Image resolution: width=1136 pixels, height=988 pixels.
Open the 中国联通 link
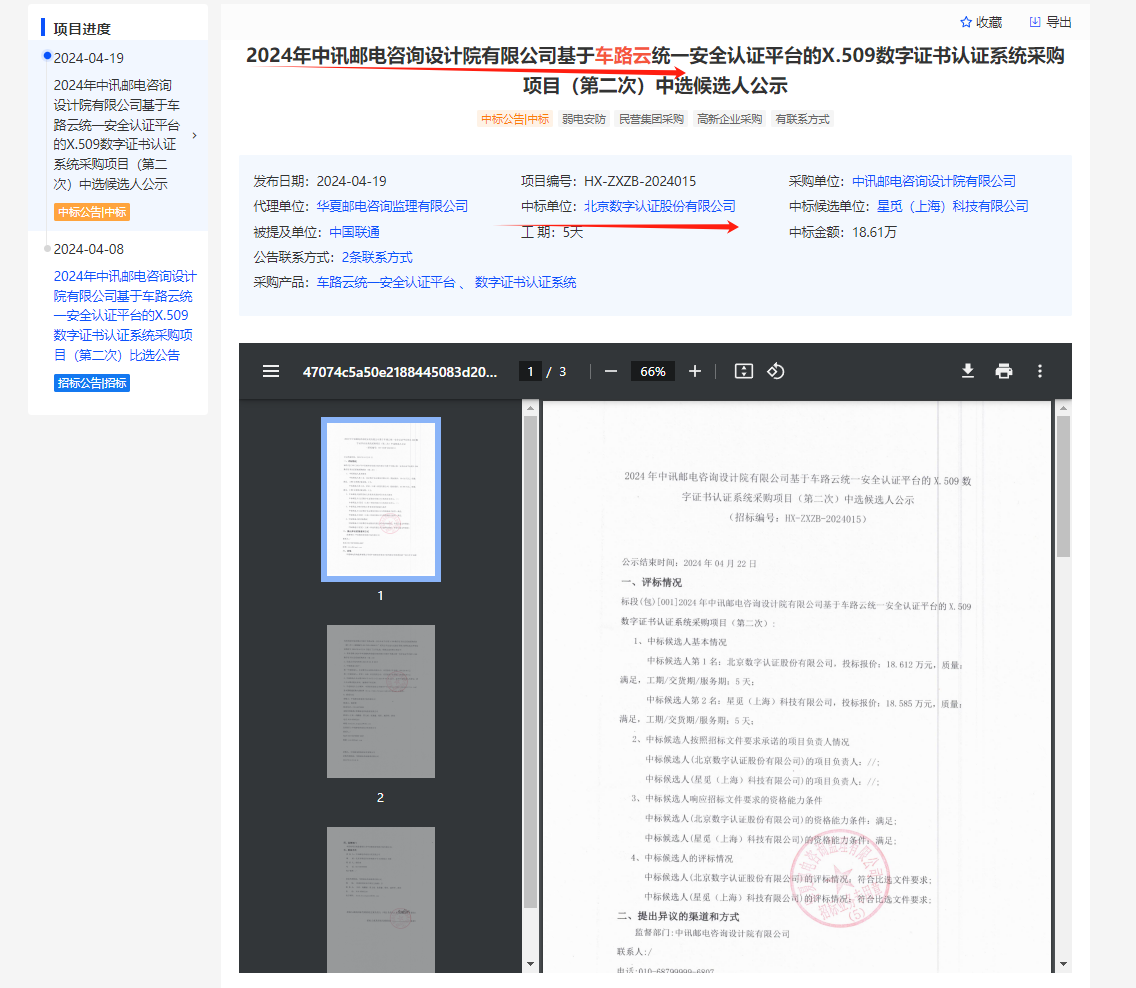click(354, 233)
